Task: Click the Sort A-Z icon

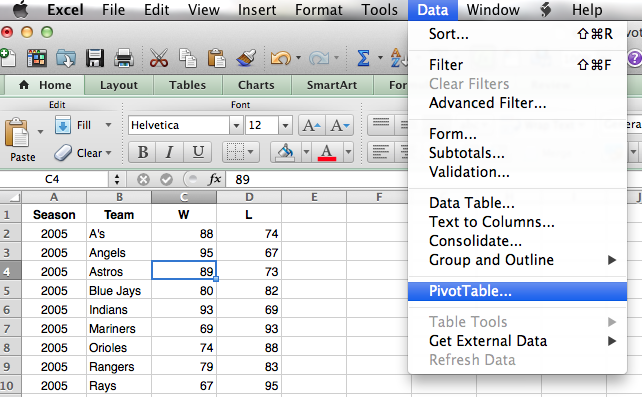Action: pos(399,58)
